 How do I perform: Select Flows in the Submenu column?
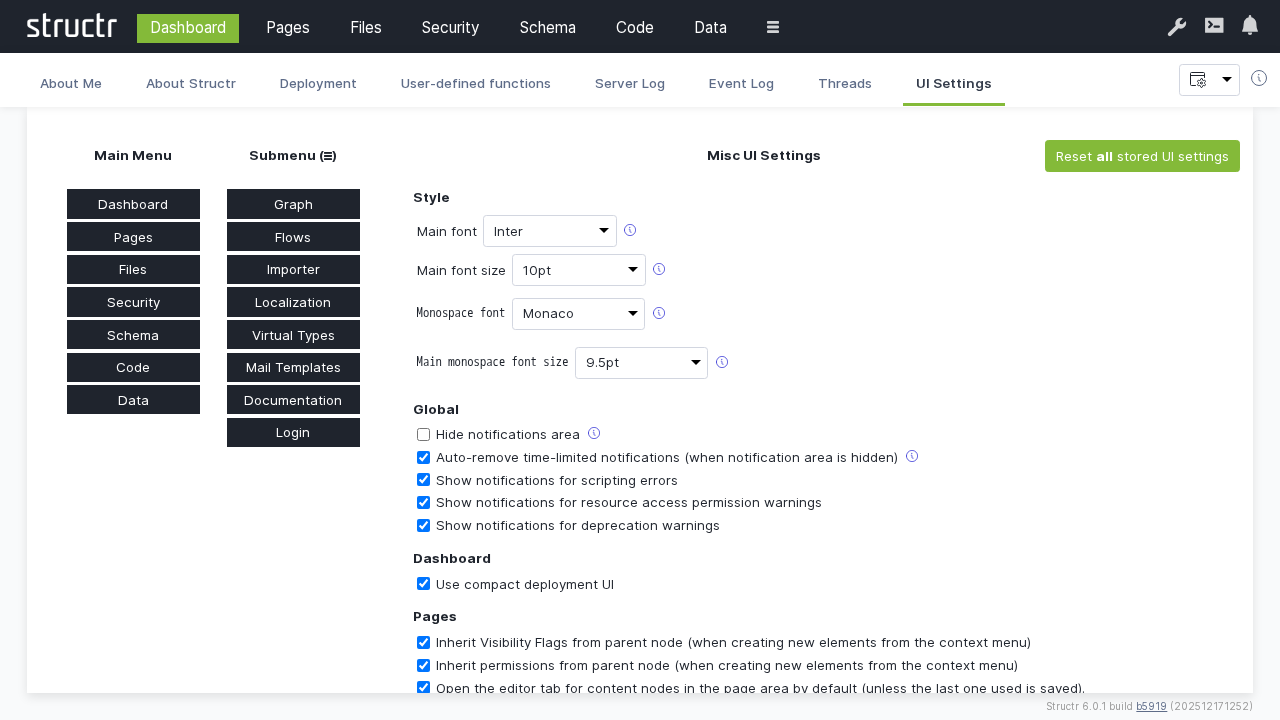tap(293, 237)
